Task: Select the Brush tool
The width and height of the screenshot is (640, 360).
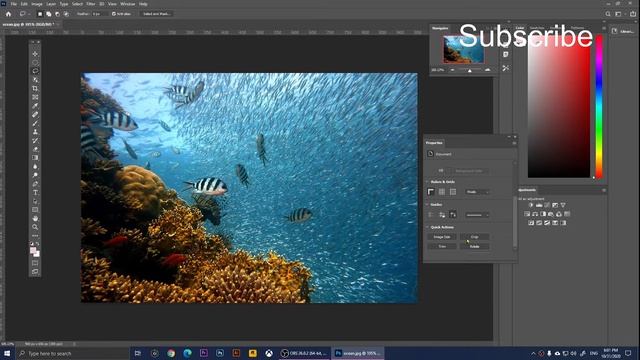Action: click(x=35, y=123)
